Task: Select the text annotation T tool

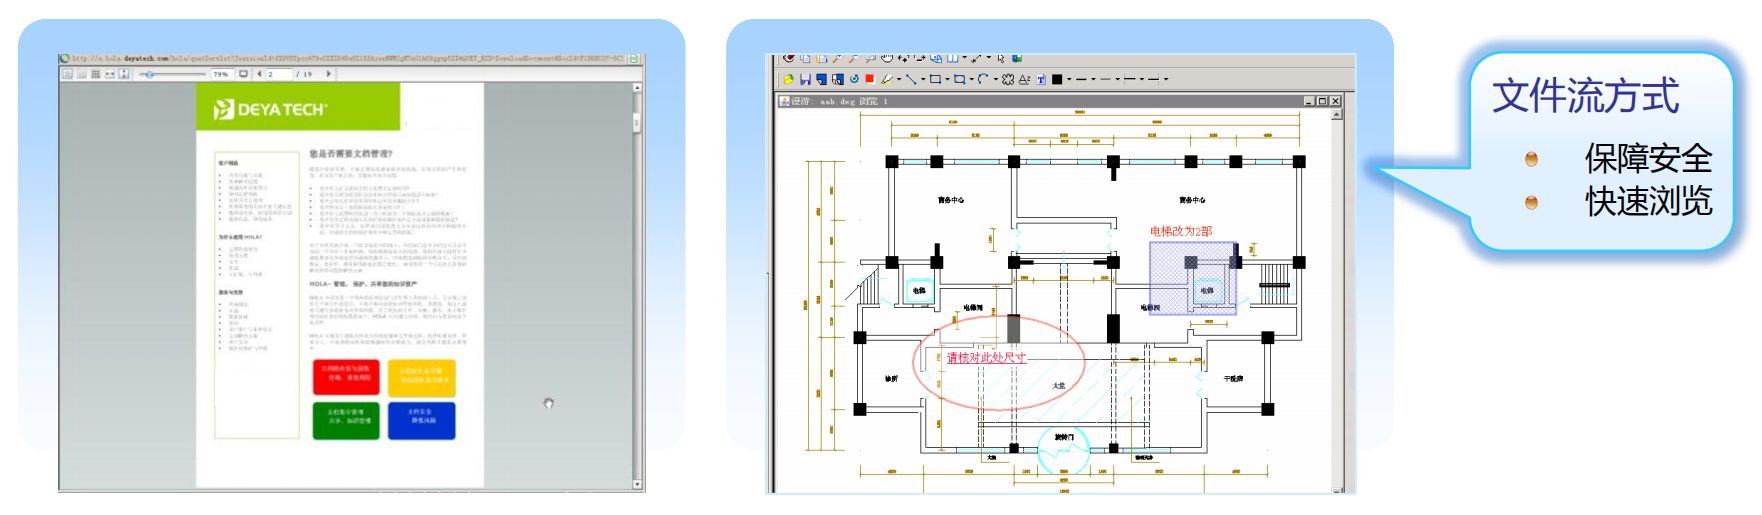Action: 1041,79
